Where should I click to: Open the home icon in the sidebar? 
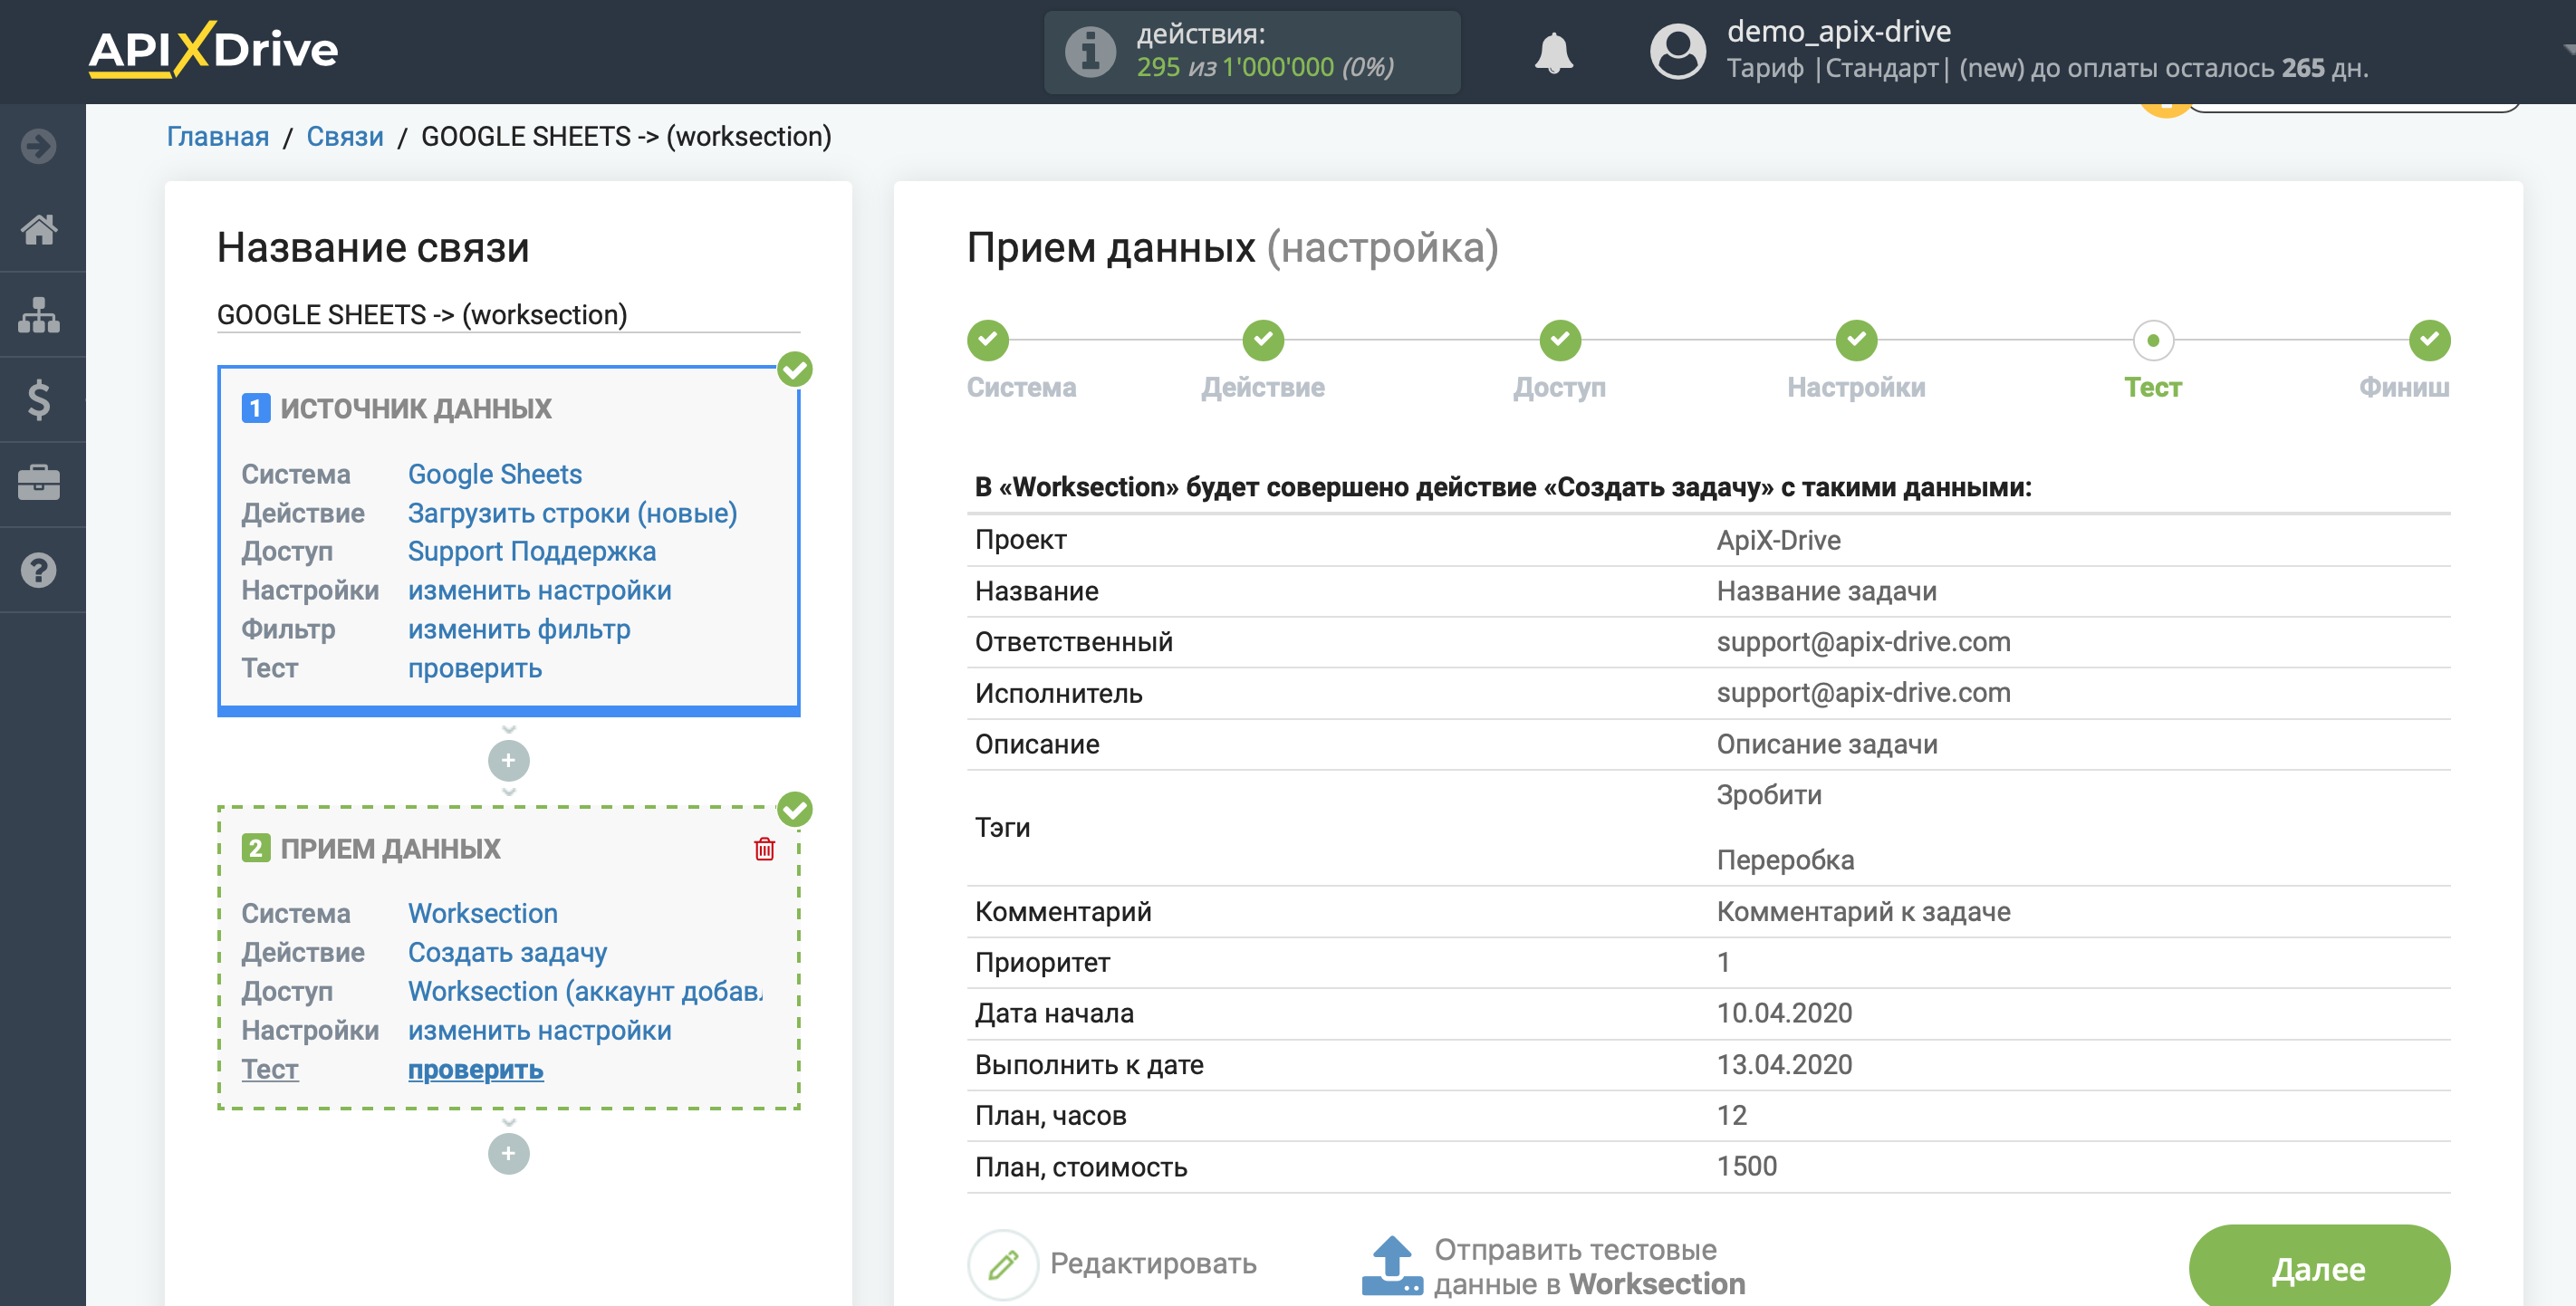[x=39, y=229]
